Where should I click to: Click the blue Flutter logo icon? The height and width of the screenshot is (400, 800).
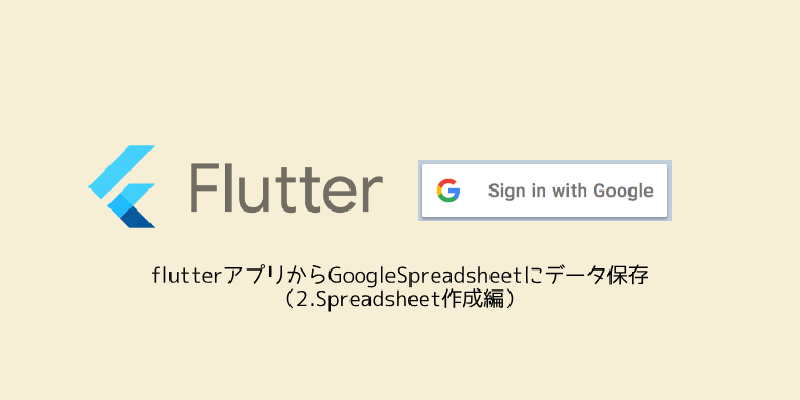123,187
